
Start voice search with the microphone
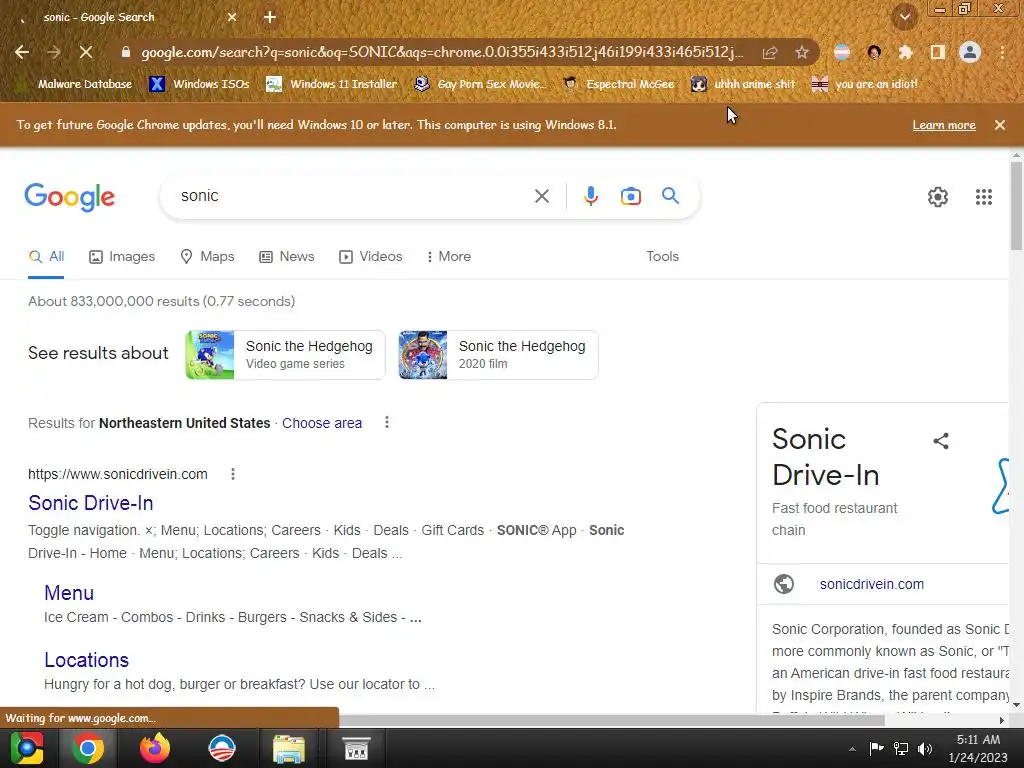[x=590, y=196]
